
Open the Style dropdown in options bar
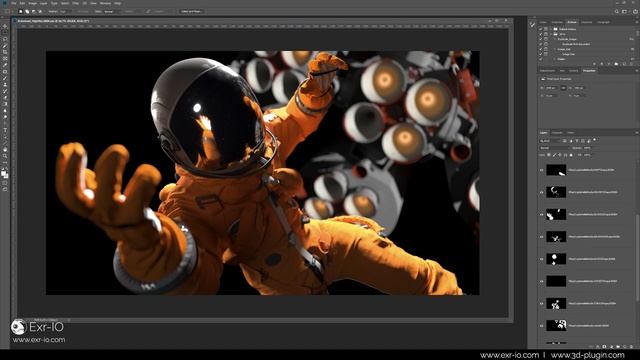[x=111, y=11]
